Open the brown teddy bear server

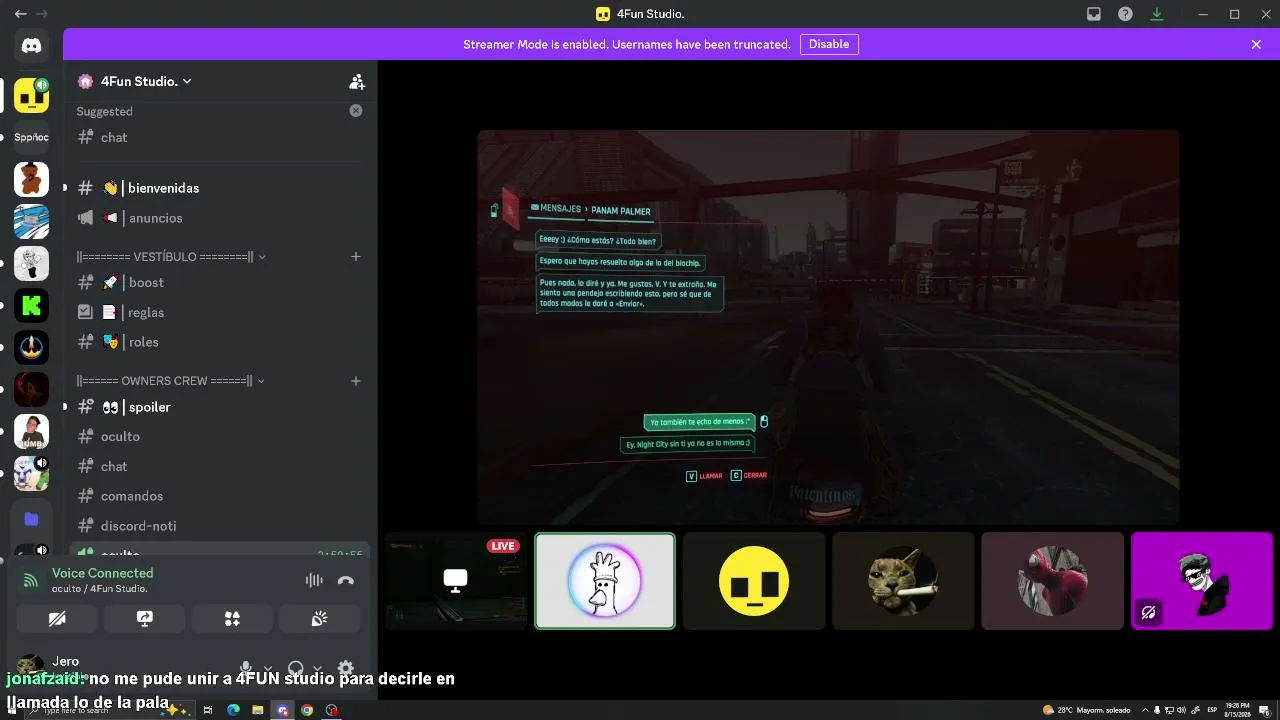tap(31, 180)
